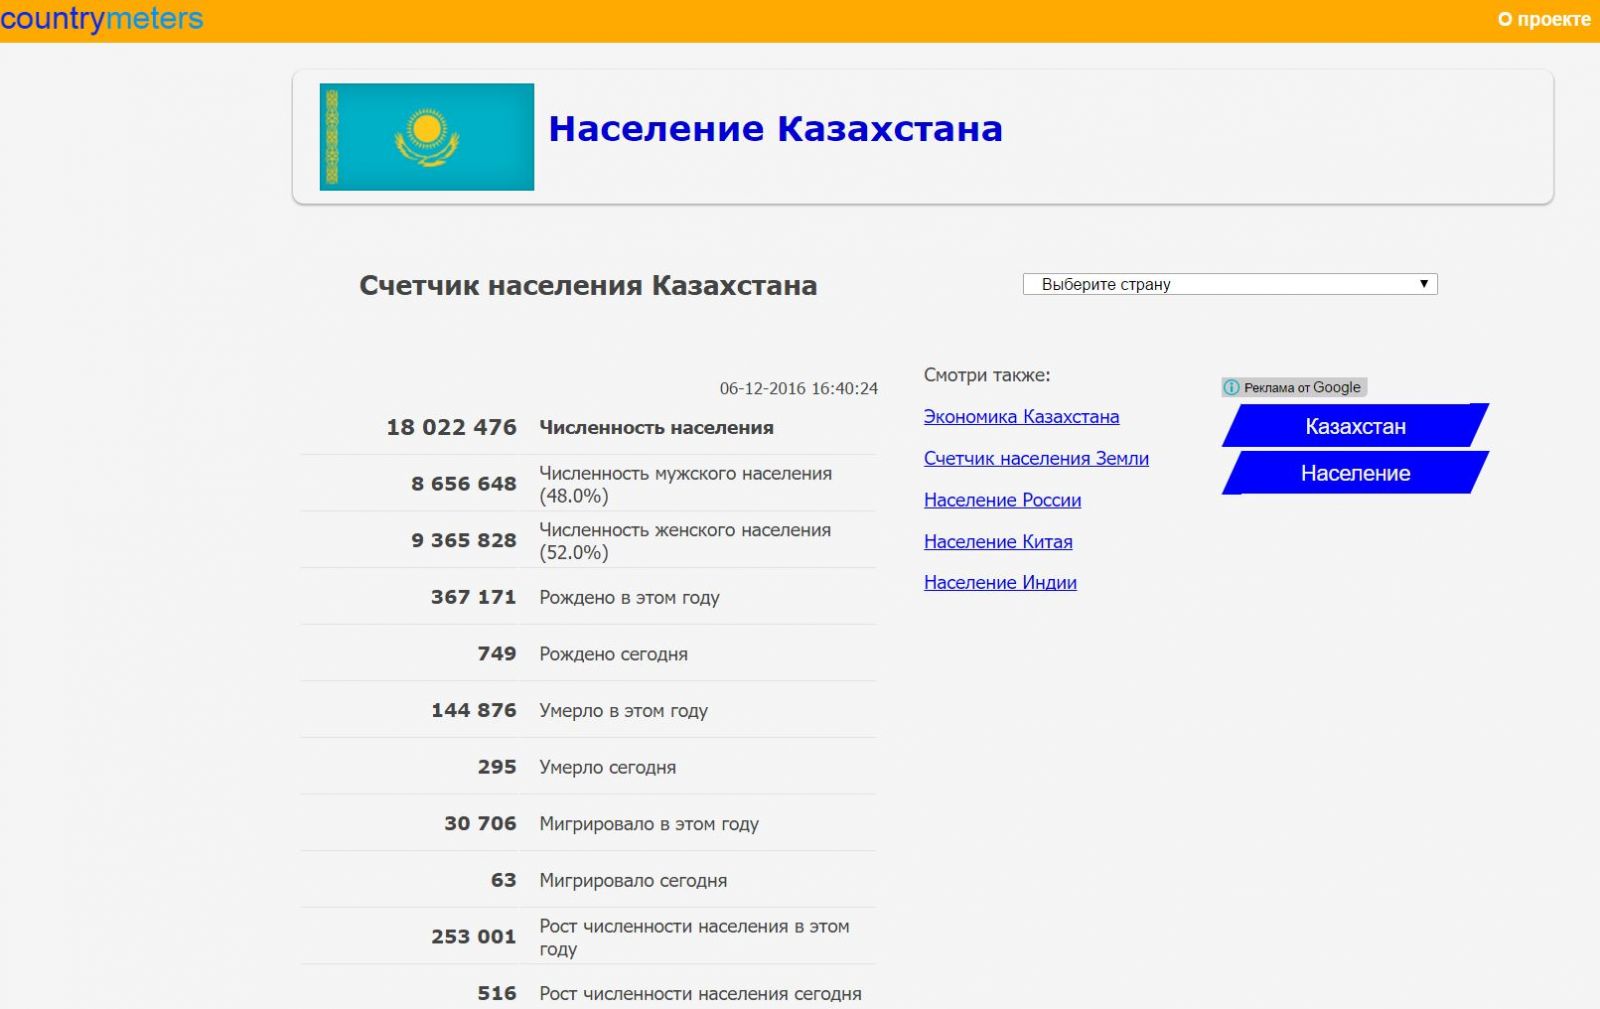
Task: Select the 'Численность населения' row label
Action: 656,428
